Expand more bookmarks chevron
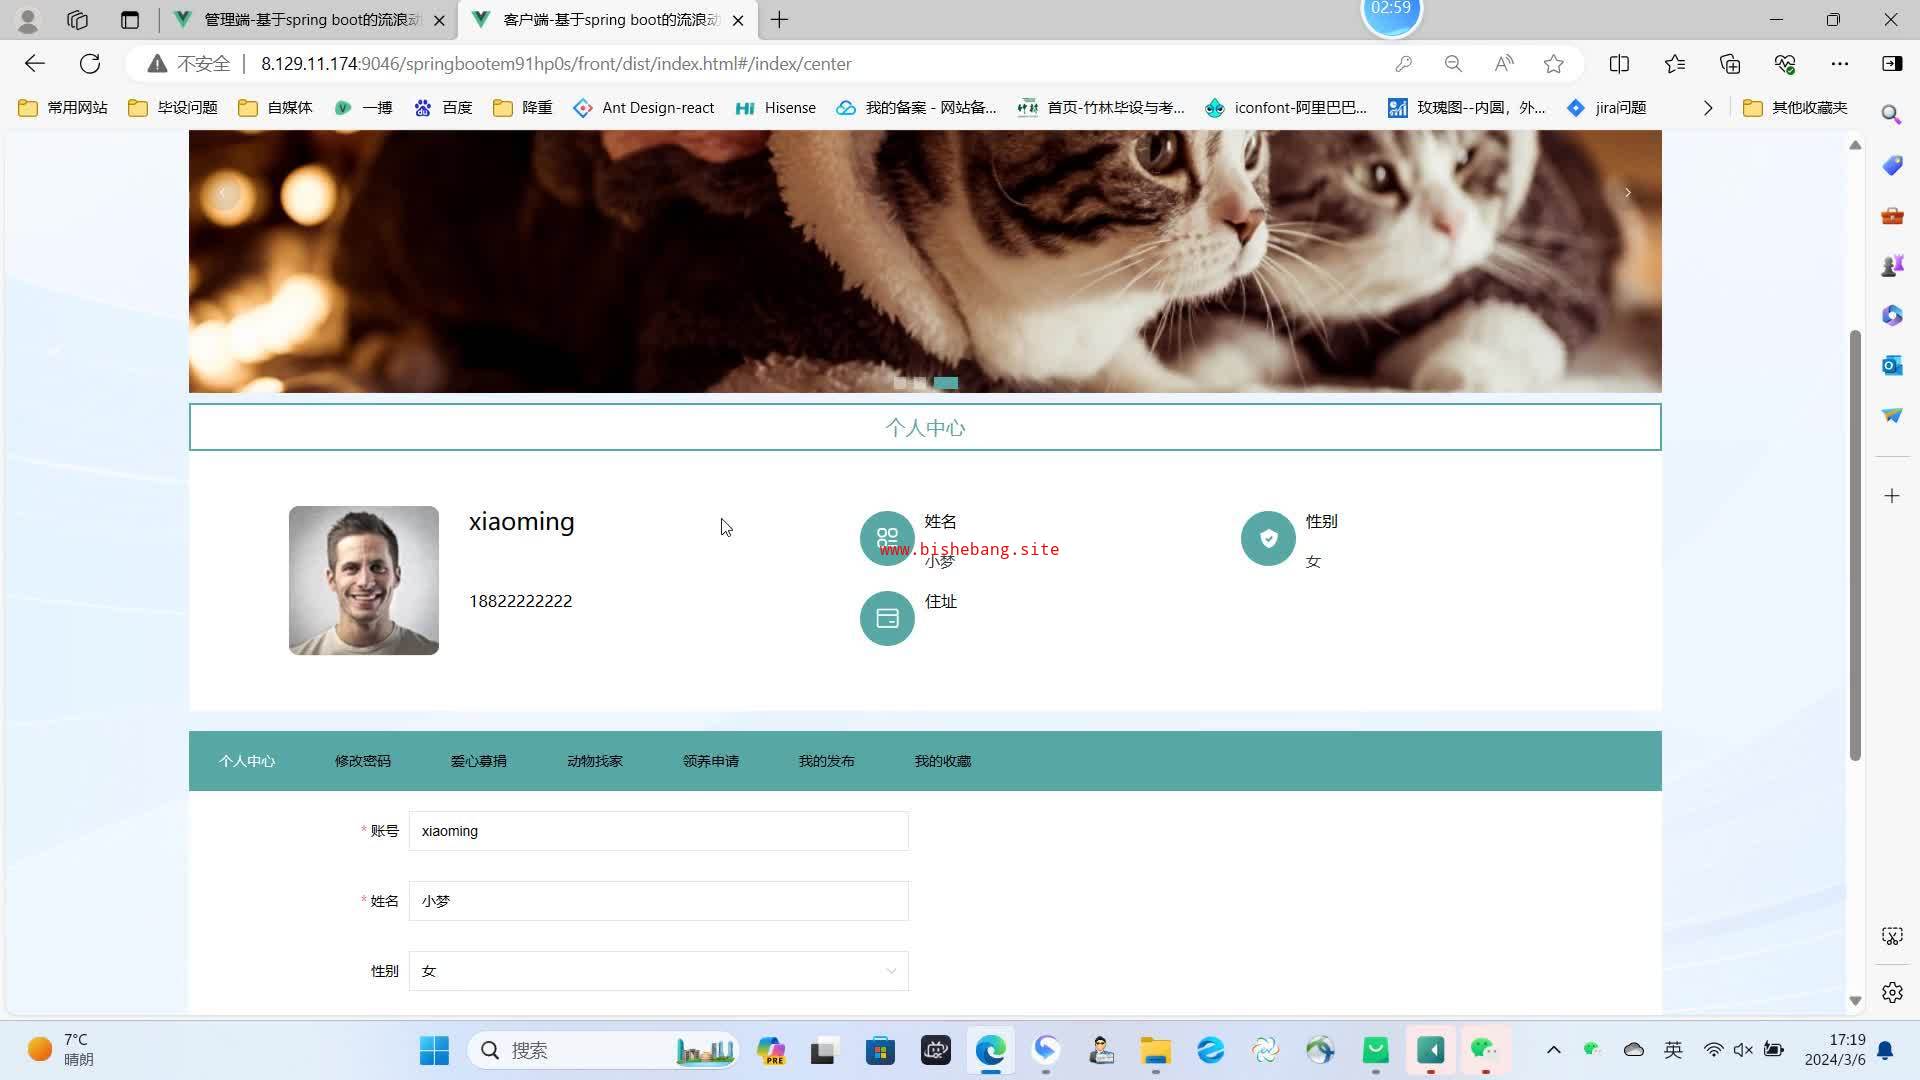The image size is (1920, 1080). 1708,108
